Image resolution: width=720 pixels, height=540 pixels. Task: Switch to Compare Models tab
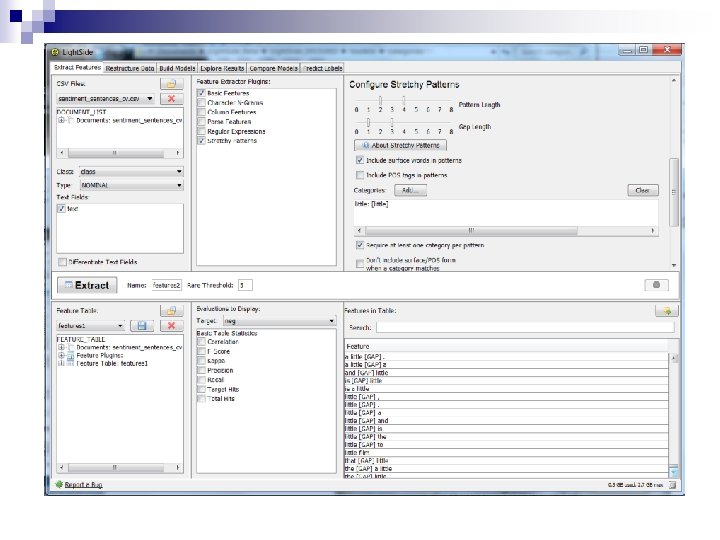click(274, 68)
